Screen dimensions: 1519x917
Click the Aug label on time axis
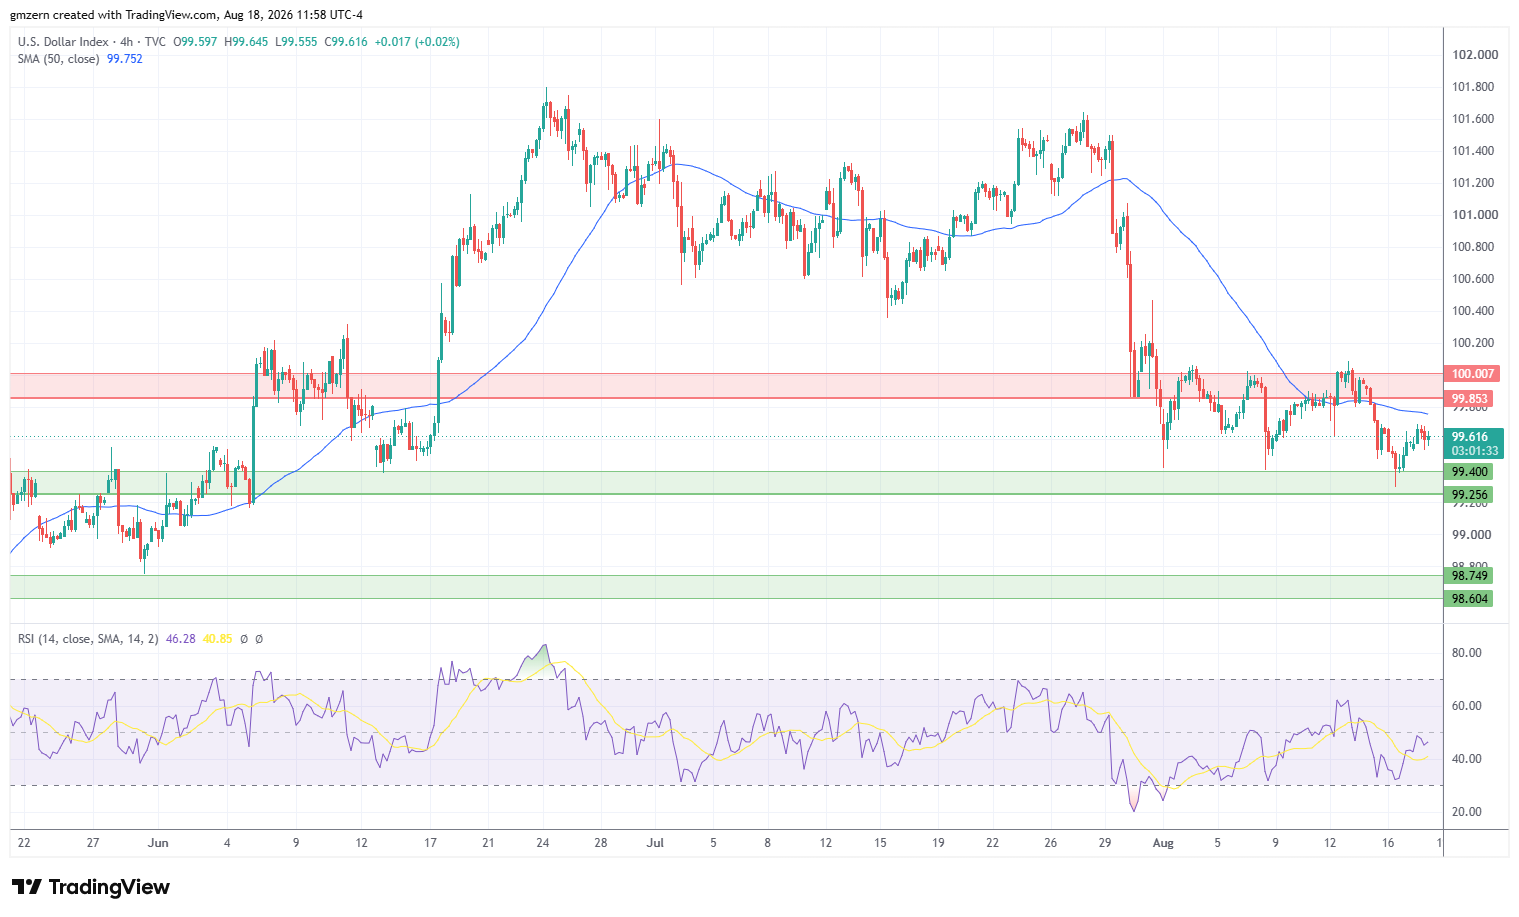pyautogui.click(x=1163, y=843)
